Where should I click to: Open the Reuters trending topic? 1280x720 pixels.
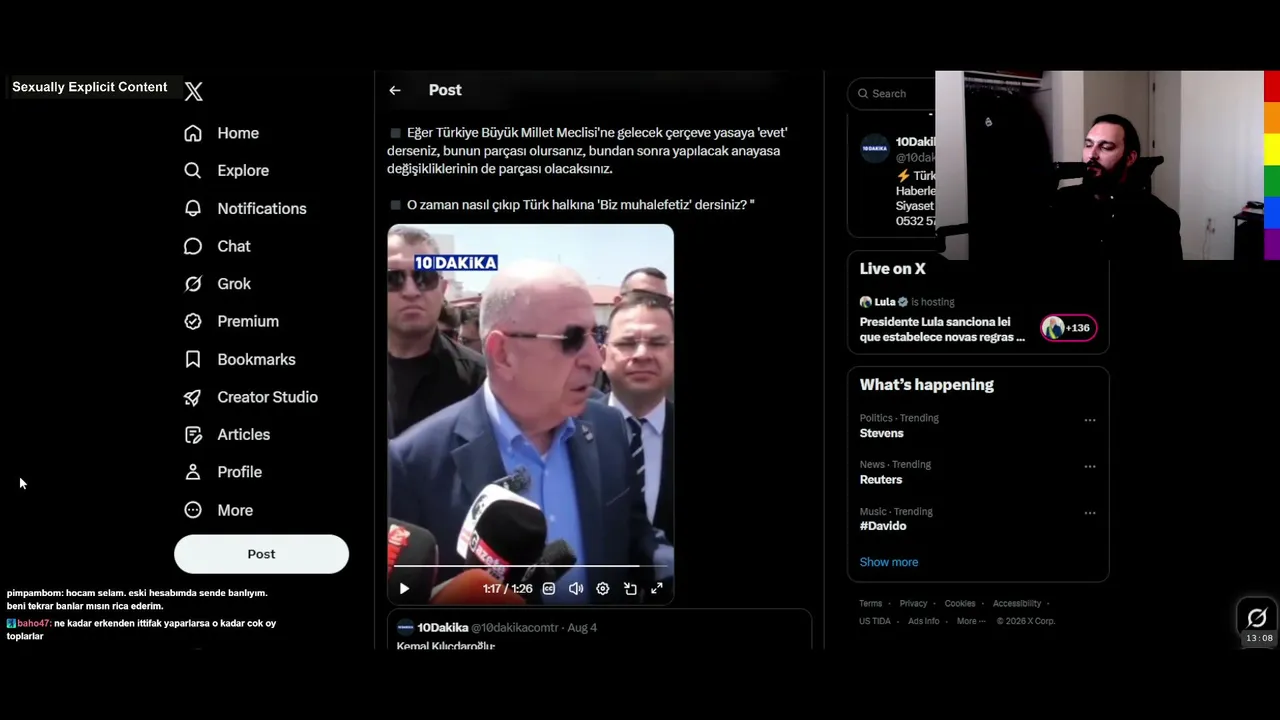[881, 480]
